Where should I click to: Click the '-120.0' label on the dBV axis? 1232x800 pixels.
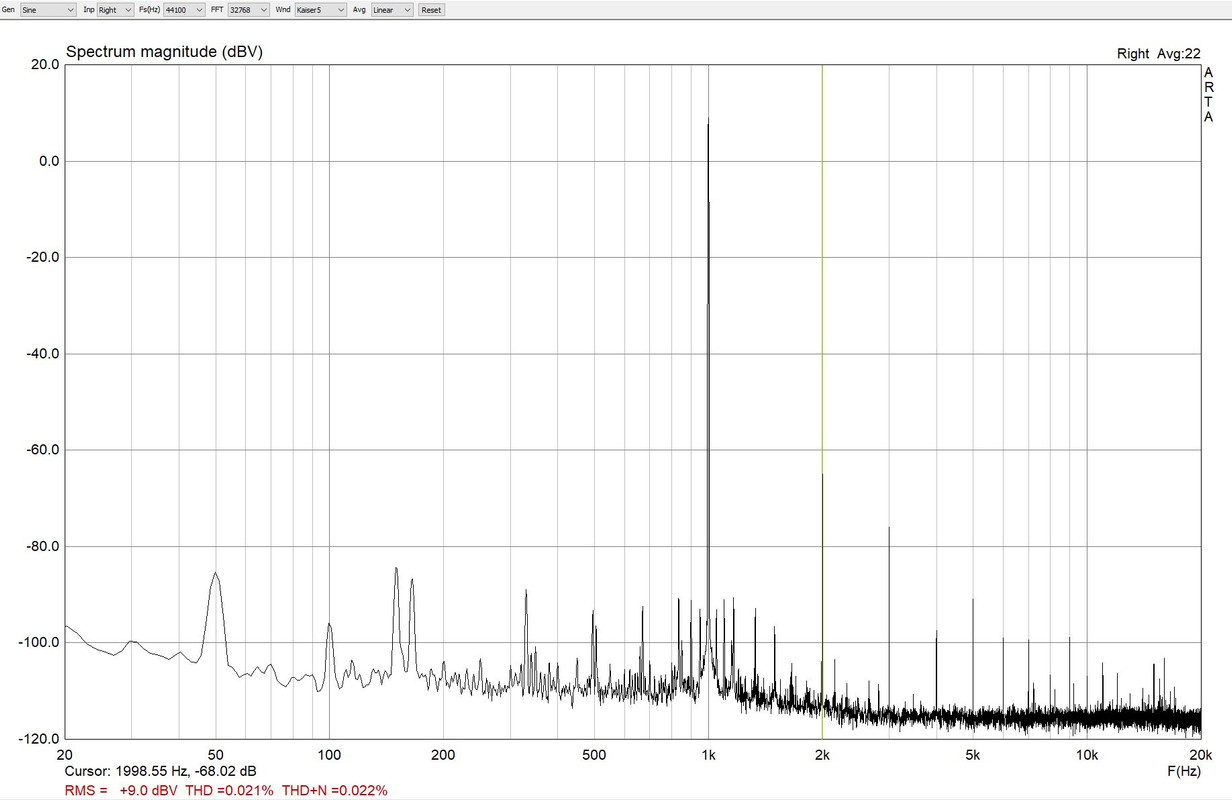[x=40, y=739]
